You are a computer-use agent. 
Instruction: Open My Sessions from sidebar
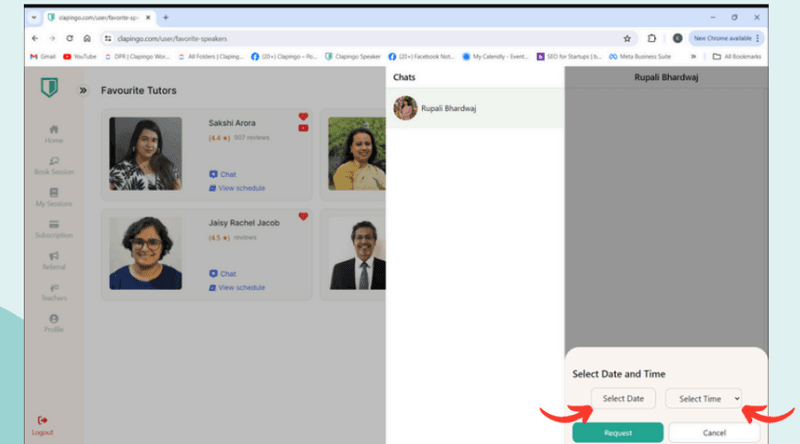(x=53, y=192)
